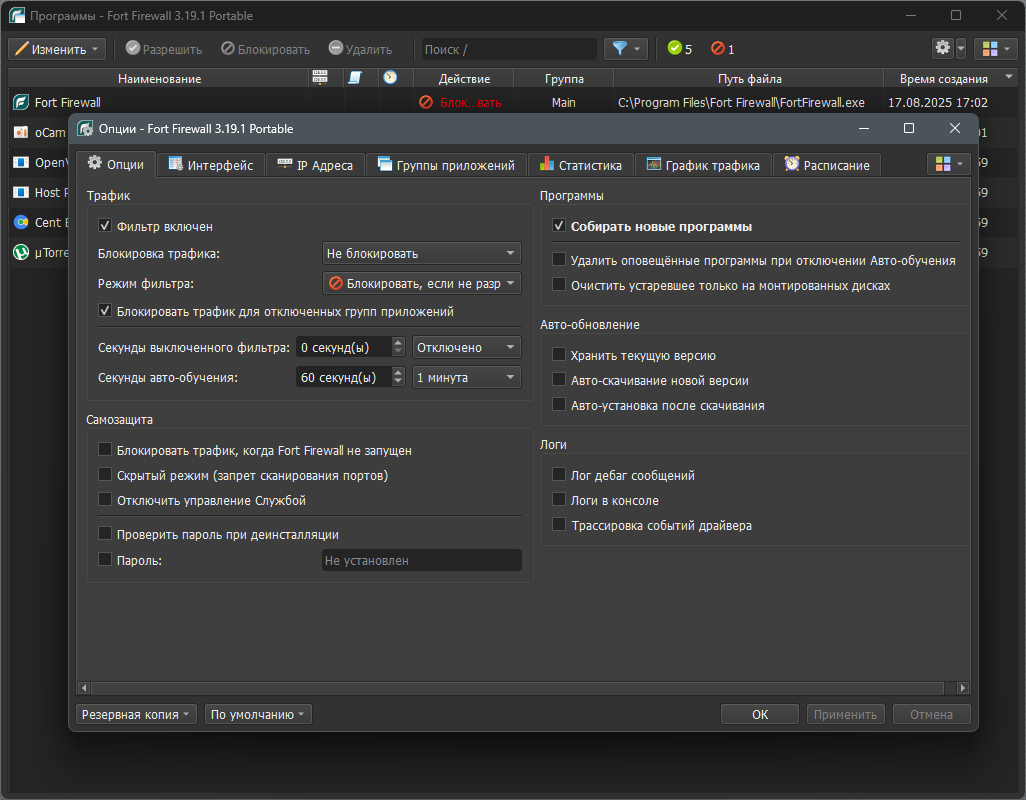Click the Разрешить allow toolbar button

pyautogui.click(x=164, y=49)
